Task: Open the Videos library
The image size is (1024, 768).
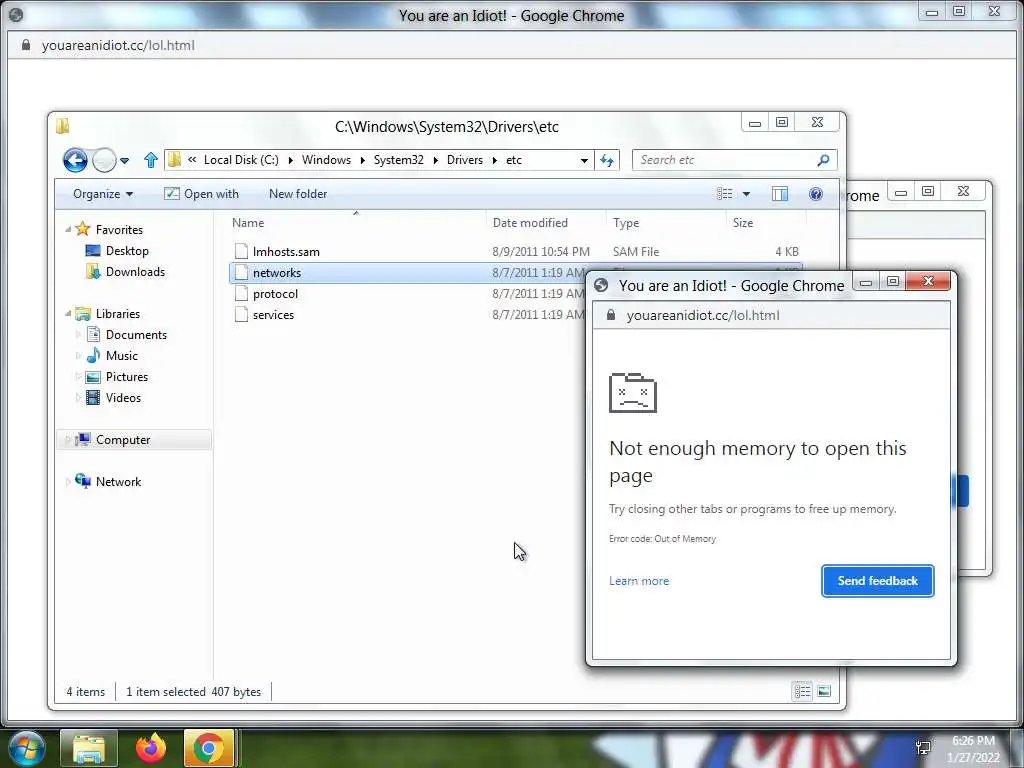Action: pos(123,398)
